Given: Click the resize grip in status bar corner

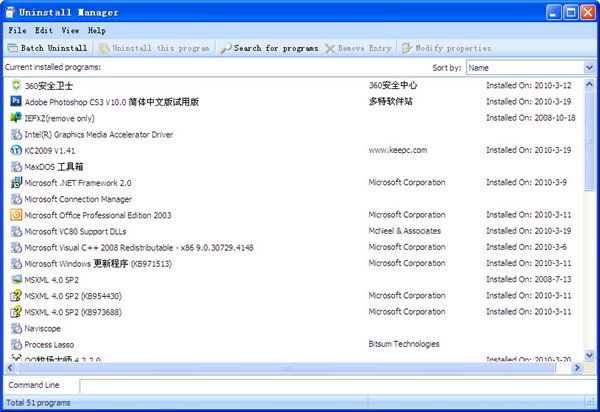Looking at the screenshot, I should pyautogui.click(x=591, y=402).
